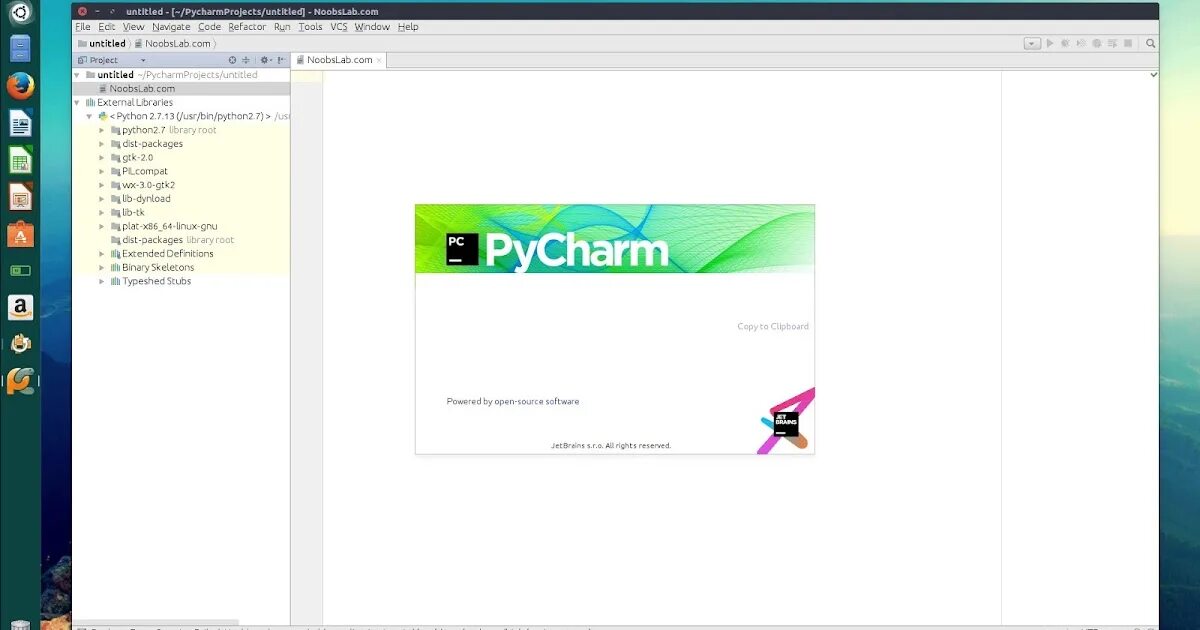Collapse the untitled project root node
The width and height of the screenshot is (1200, 630).
(x=77, y=75)
